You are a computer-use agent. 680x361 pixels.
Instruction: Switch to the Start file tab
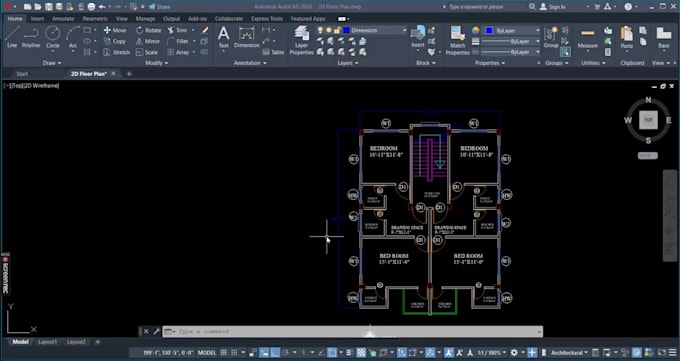(22, 74)
